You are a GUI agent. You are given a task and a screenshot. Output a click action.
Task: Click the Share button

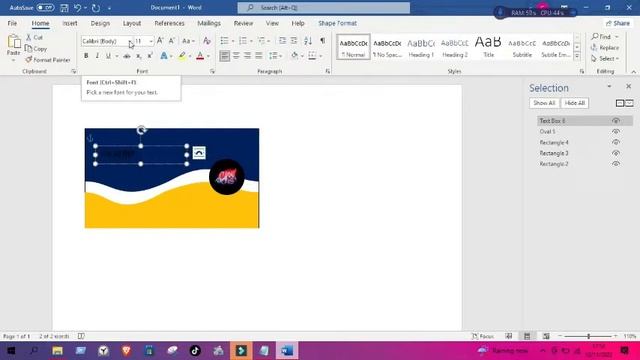(618, 23)
